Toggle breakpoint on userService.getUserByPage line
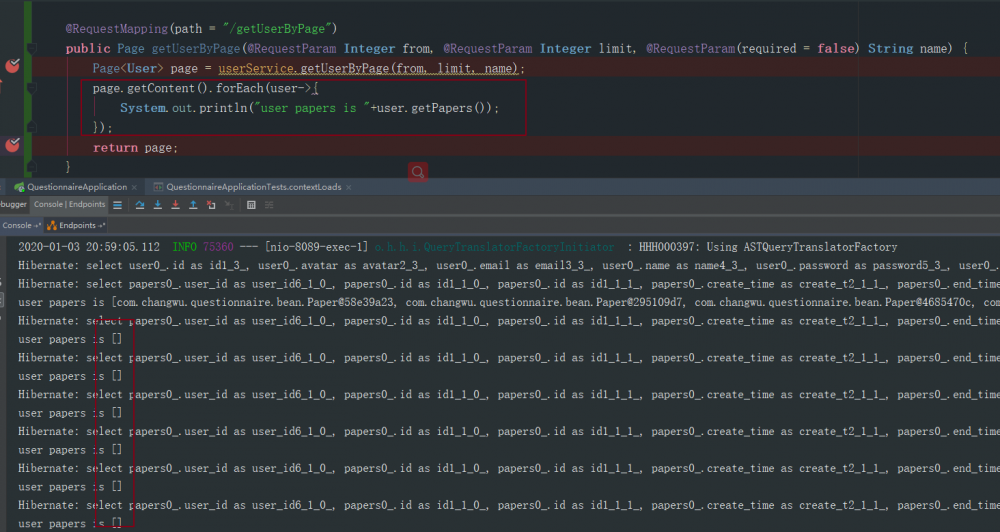The height and width of the screenshot is (532, 1000). [12, 67]
